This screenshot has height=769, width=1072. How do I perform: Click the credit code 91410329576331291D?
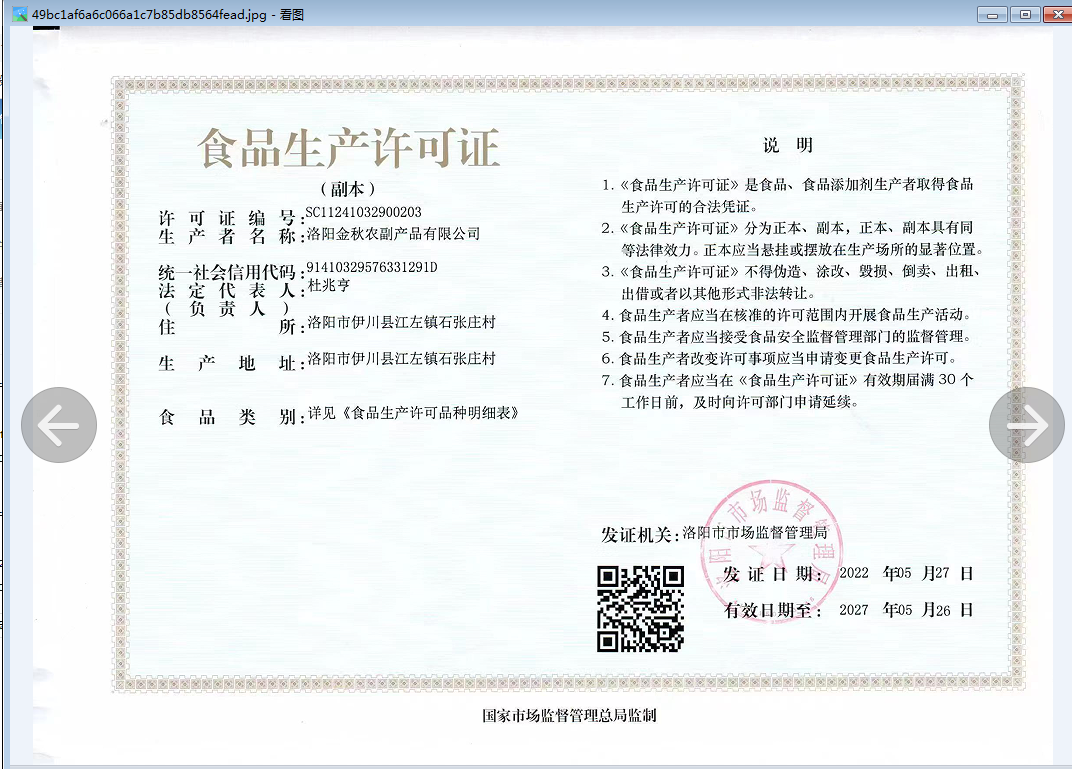click(371, 268)
